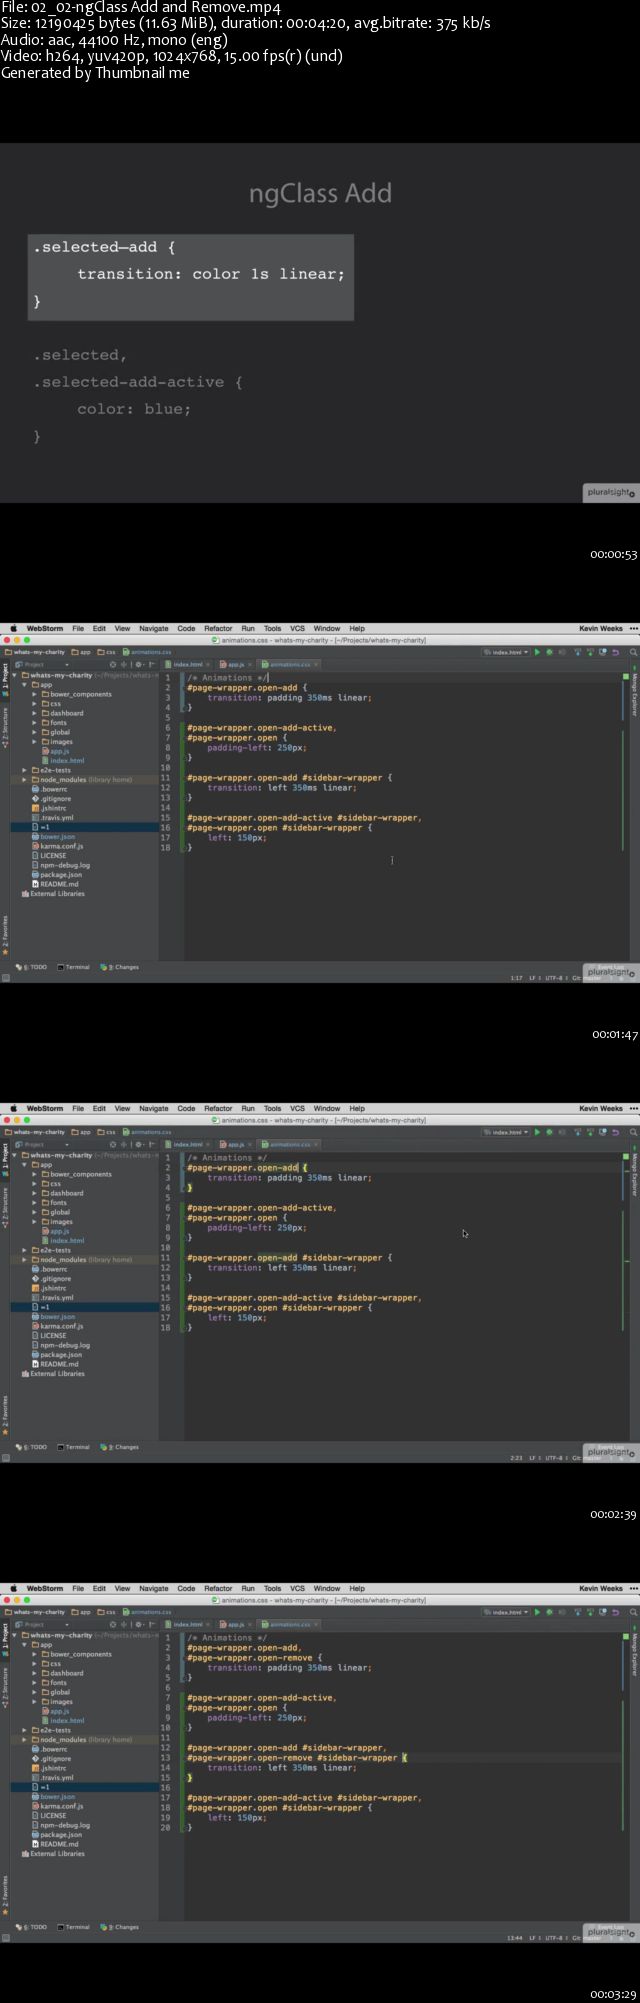Click the 2:23 cursor position in the 00:02:39 frame status bar

(x=516, y=1458)
